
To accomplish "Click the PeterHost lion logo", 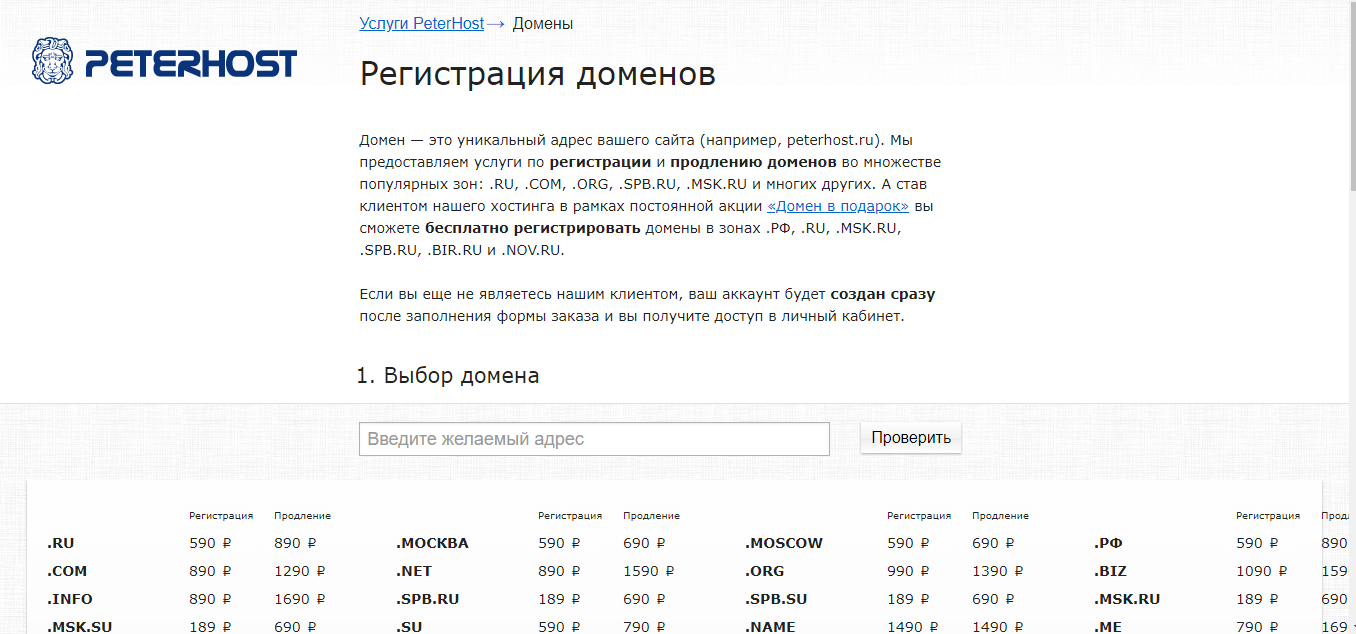I will [x=54, y=62].
